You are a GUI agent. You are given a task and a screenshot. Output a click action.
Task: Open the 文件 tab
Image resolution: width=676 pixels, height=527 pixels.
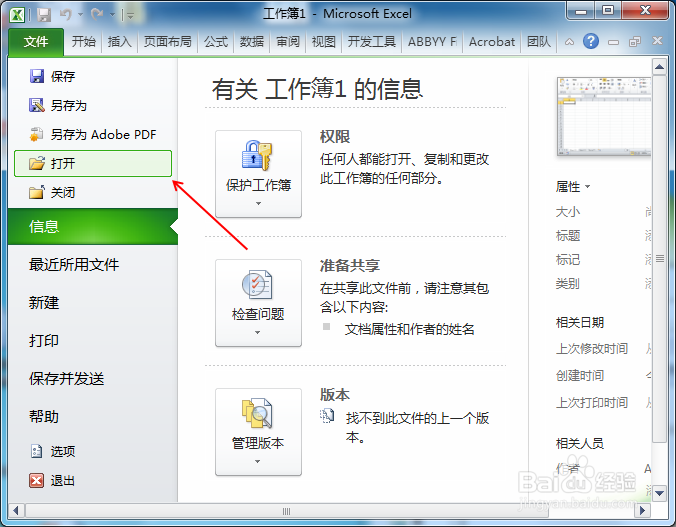36,41
